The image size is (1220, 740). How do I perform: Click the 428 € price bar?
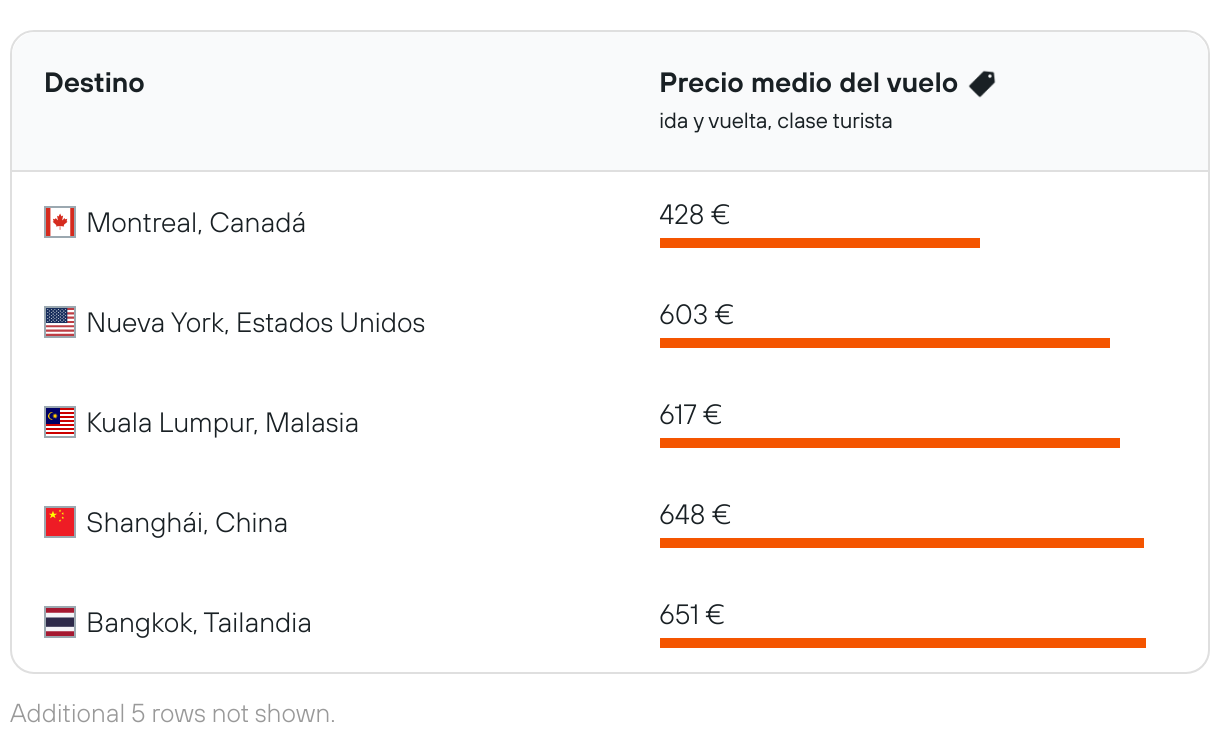pos(819,243)
